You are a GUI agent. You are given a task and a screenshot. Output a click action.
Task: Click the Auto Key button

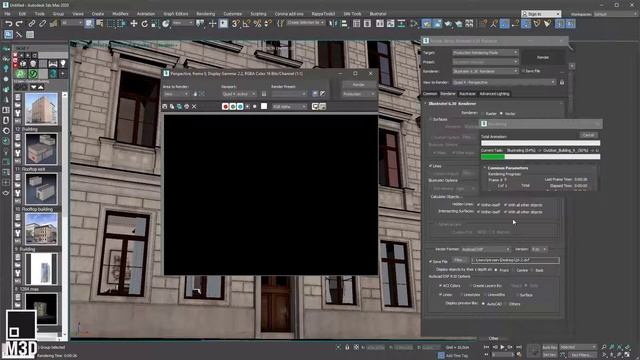(549, 347)
